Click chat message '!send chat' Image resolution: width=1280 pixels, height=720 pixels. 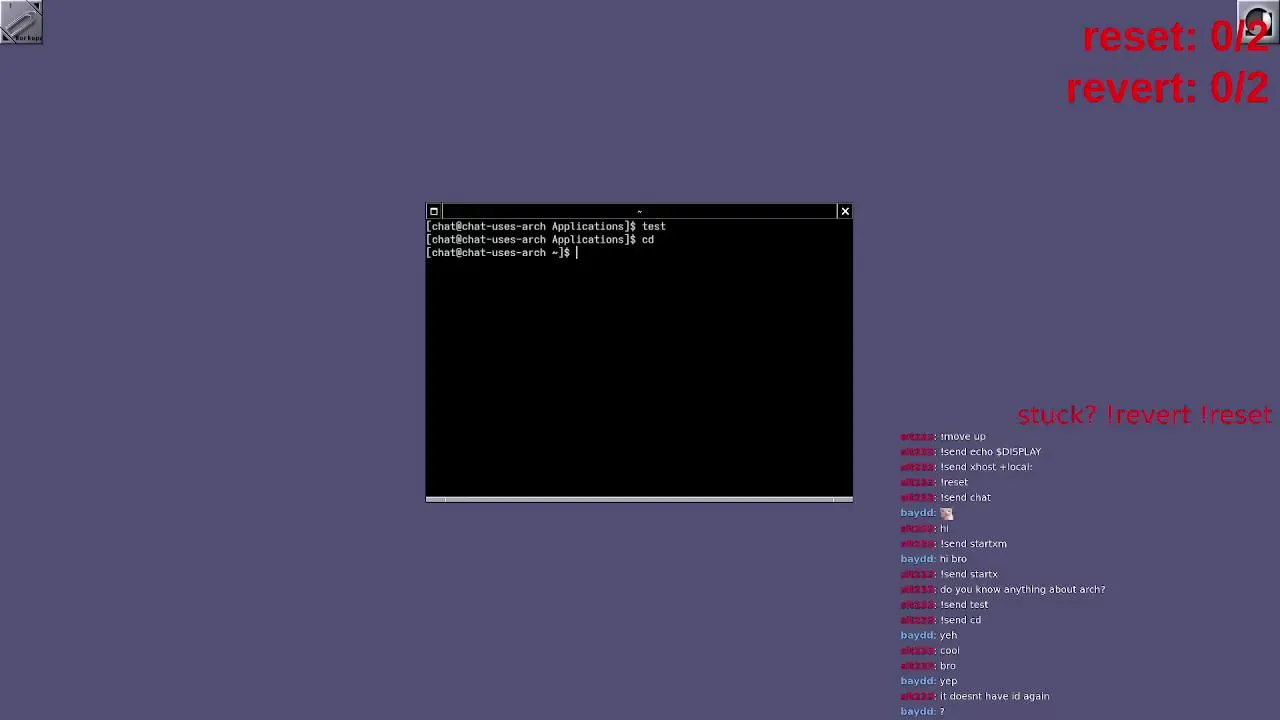[x=965, y=497]
